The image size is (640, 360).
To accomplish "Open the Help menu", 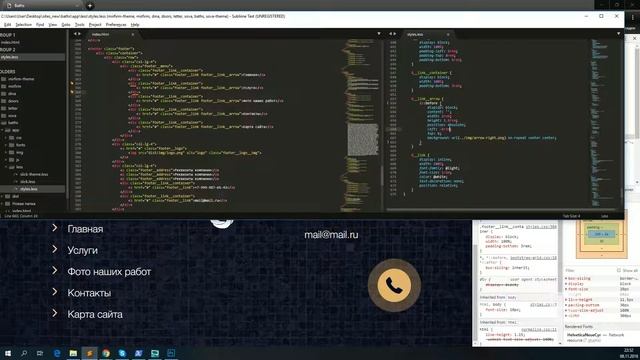I will [135, 25].
